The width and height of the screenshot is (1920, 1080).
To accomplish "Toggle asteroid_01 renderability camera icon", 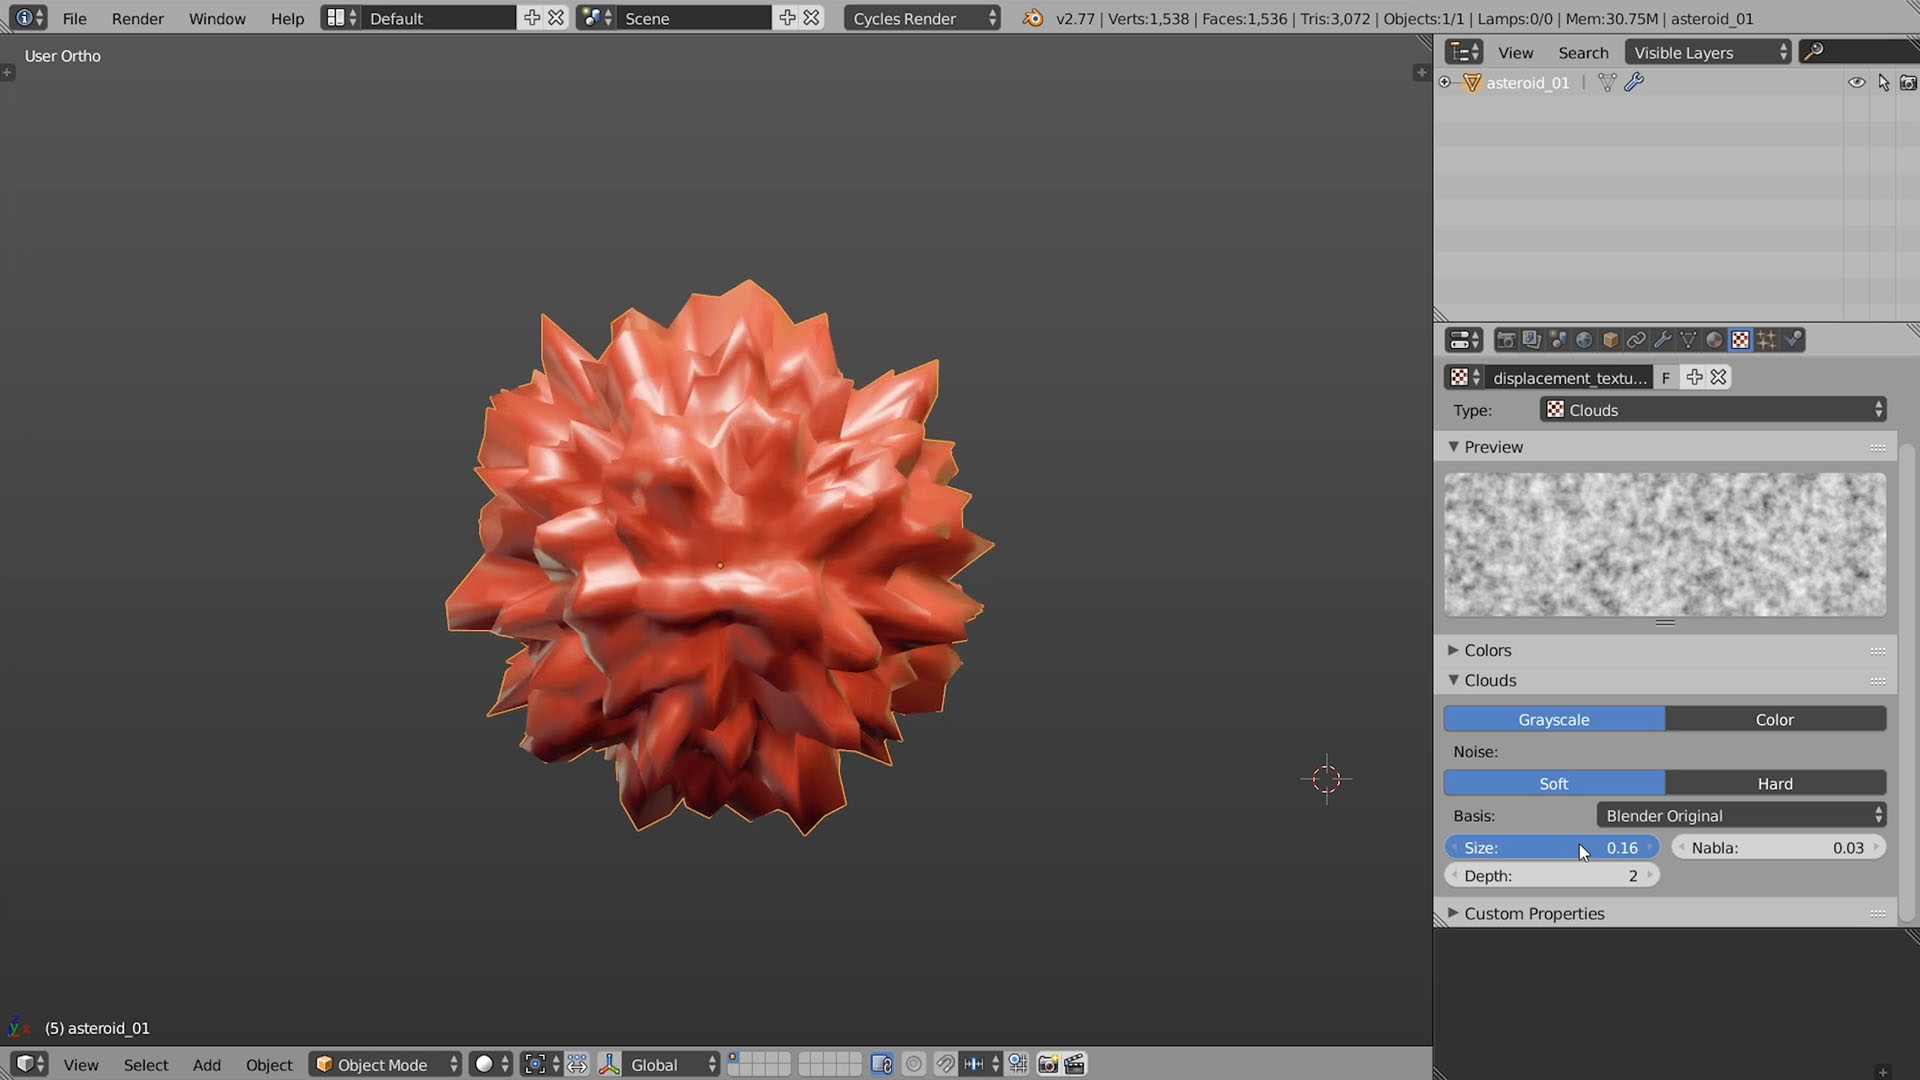I will pyautogui.click(x=1908, y=83).
